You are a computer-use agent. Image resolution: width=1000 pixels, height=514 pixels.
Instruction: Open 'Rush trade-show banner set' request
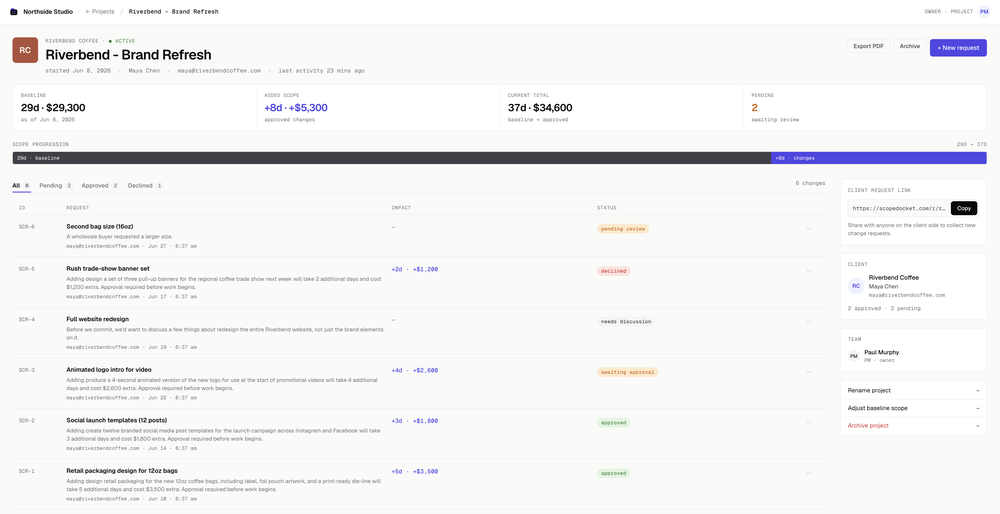tap(108, 268)
